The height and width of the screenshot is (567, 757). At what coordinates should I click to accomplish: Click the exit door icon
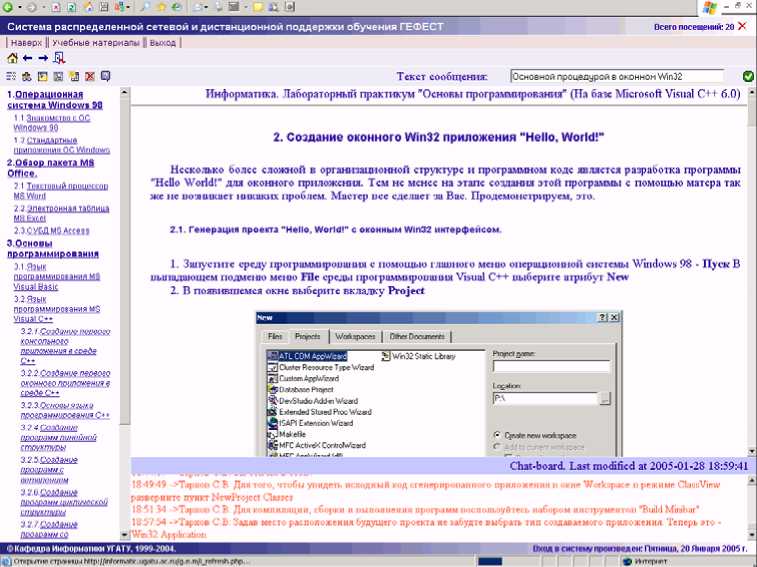pyautogui.click(x=59, y=58)
